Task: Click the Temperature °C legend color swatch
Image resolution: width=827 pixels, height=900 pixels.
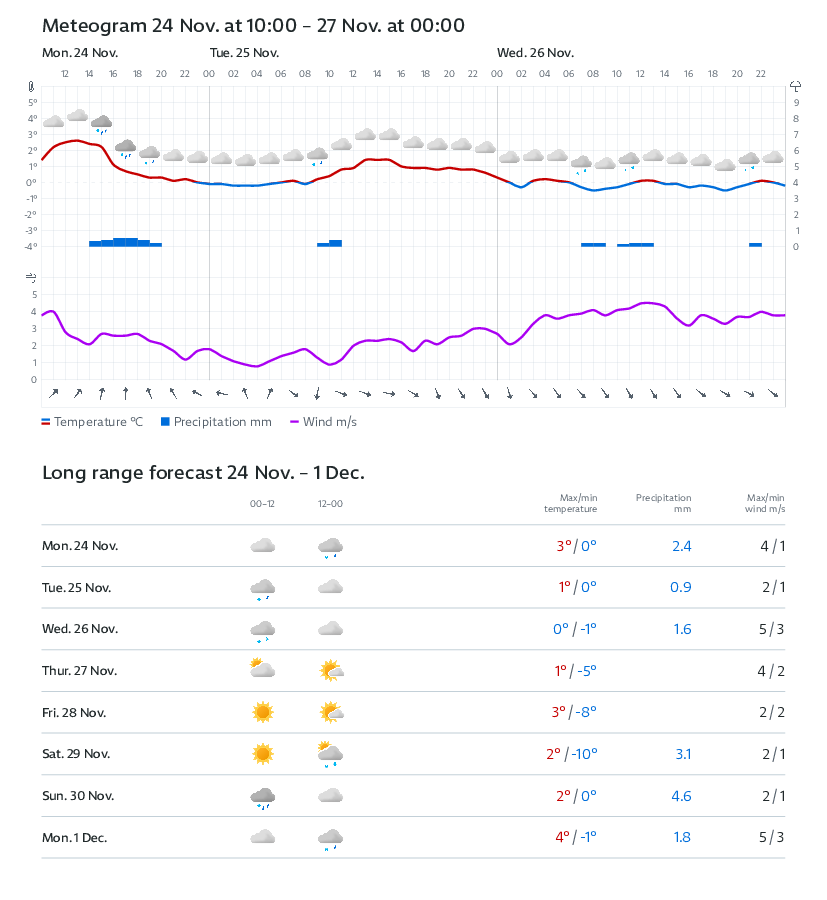Action: click(46, 422)
